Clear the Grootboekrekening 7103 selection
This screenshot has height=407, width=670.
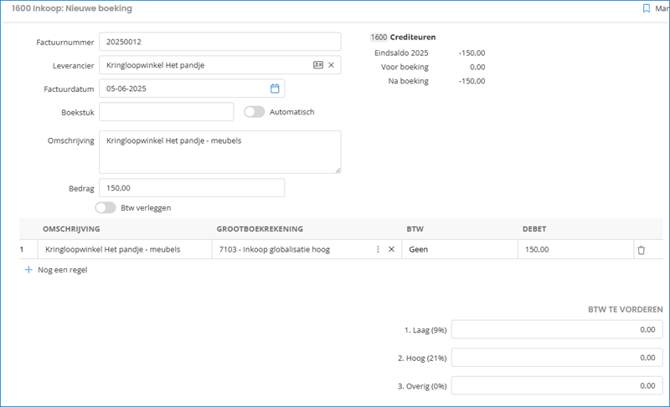tap(391, 249)
